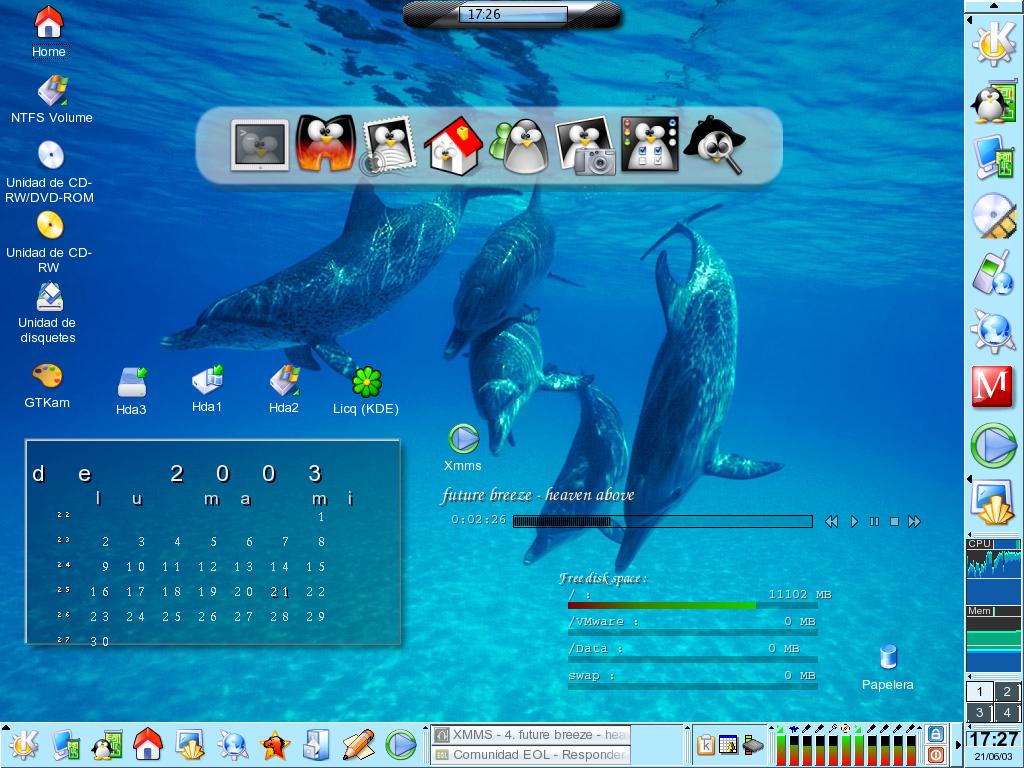This screenshot has height=768, width=1024.
Task: Open the Licq (KDE) desktop icon
Action: click(366, 382)
